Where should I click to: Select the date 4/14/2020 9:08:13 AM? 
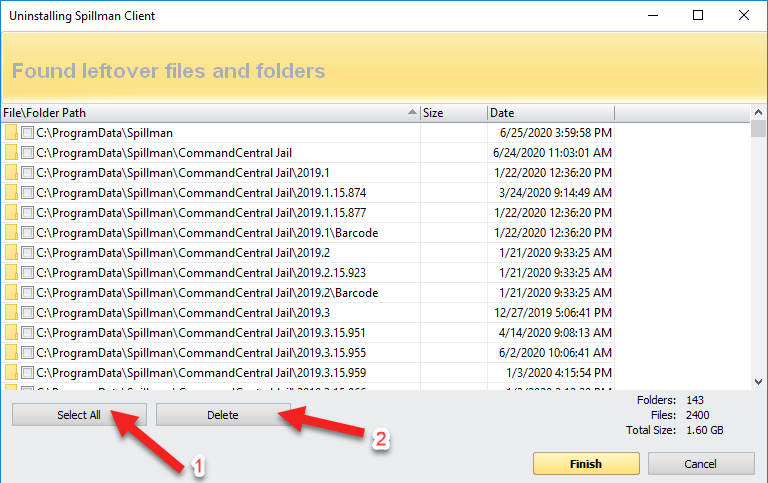click(555, 333)
